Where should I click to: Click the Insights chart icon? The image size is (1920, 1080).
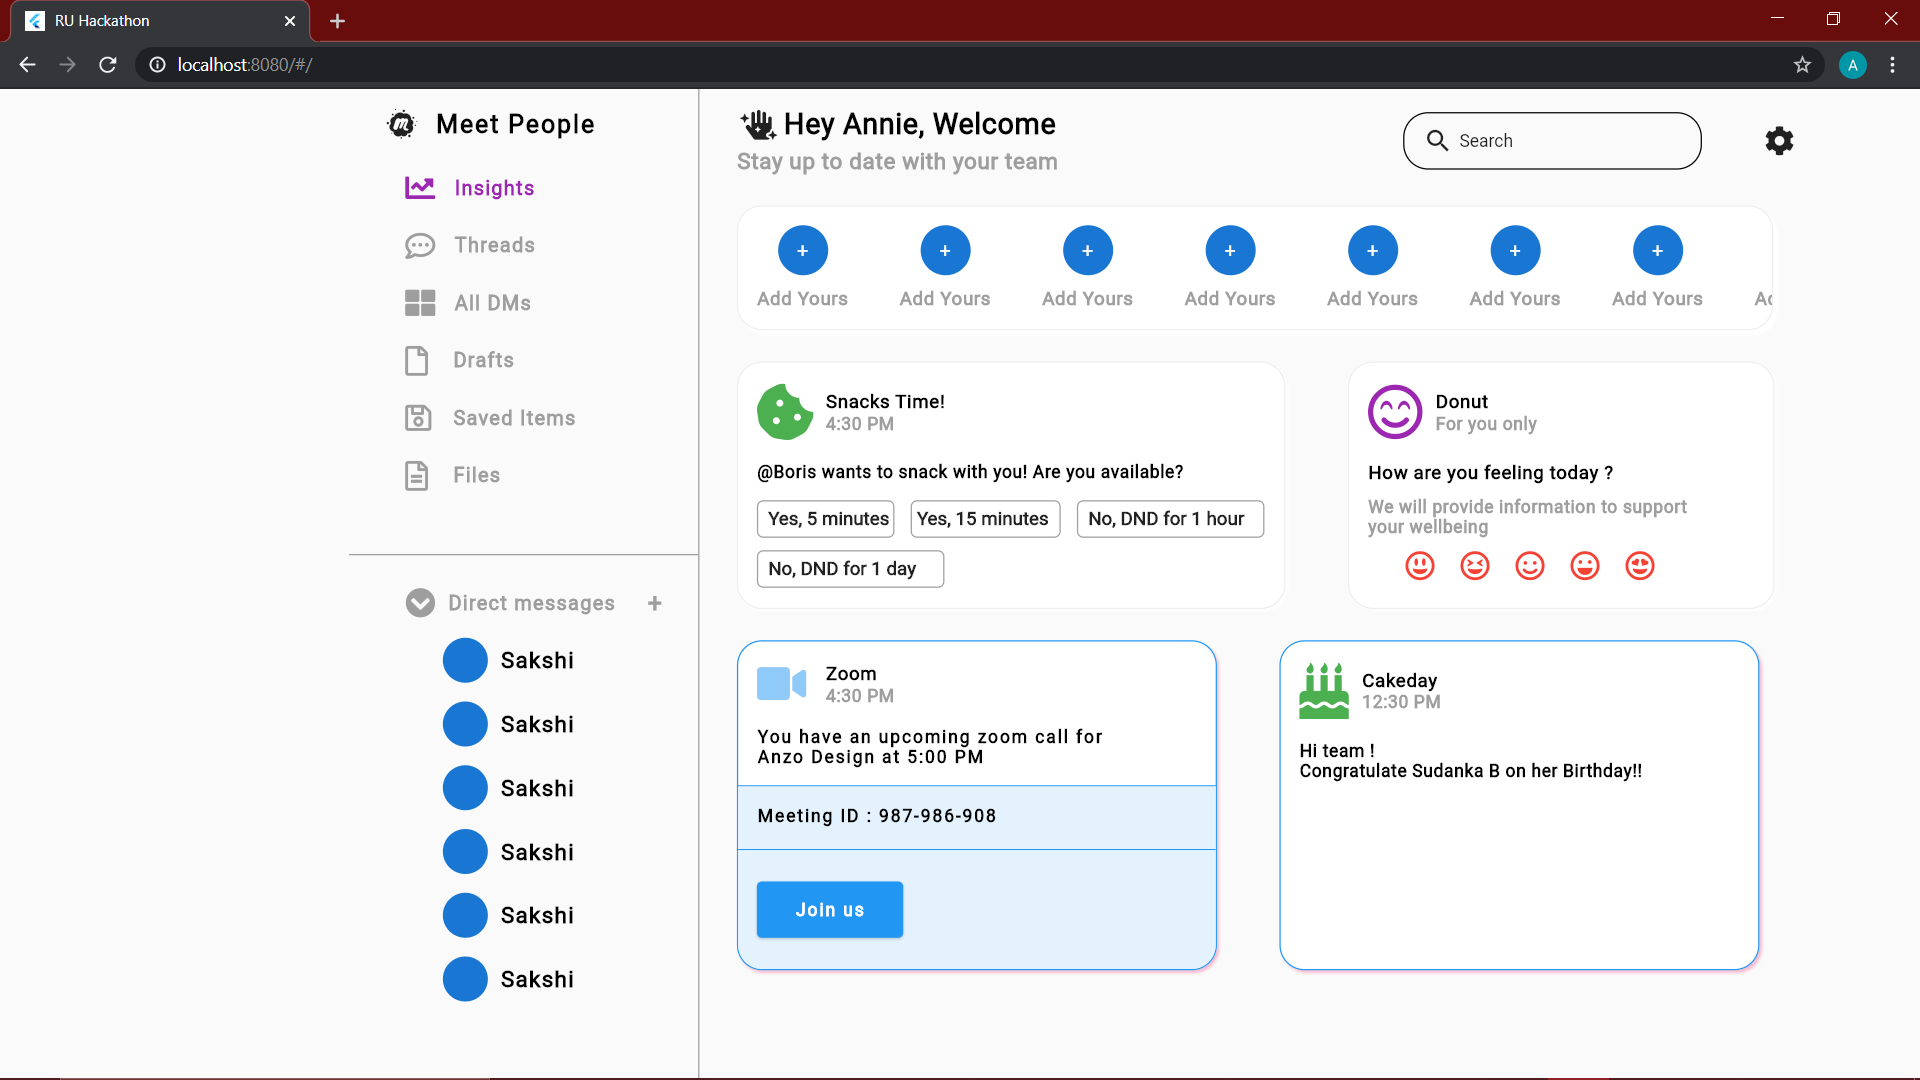tap(420, 188)
